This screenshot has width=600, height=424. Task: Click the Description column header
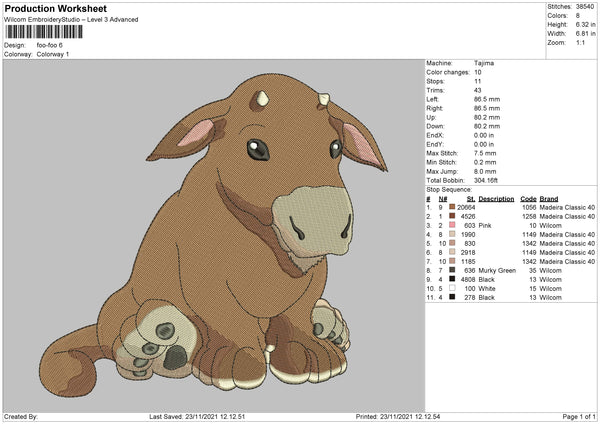(496, 199)
